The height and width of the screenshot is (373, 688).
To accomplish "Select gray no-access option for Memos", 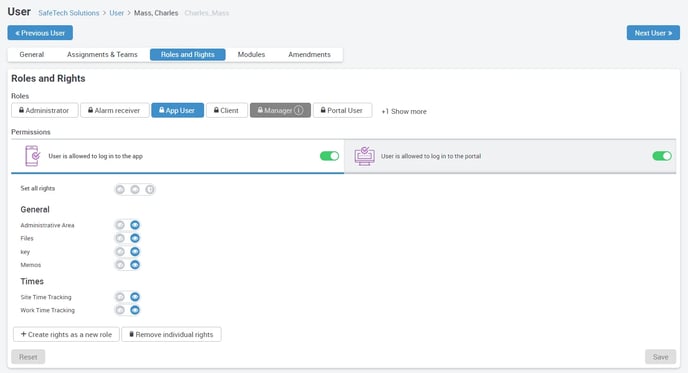I will (120, 265).
